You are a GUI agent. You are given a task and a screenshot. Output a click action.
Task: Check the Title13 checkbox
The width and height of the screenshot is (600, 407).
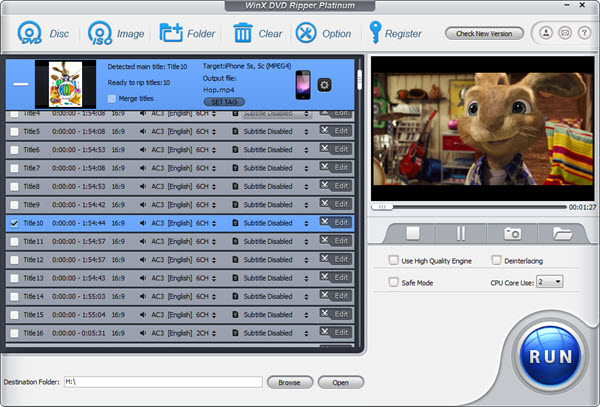click(x=15, y=278)
